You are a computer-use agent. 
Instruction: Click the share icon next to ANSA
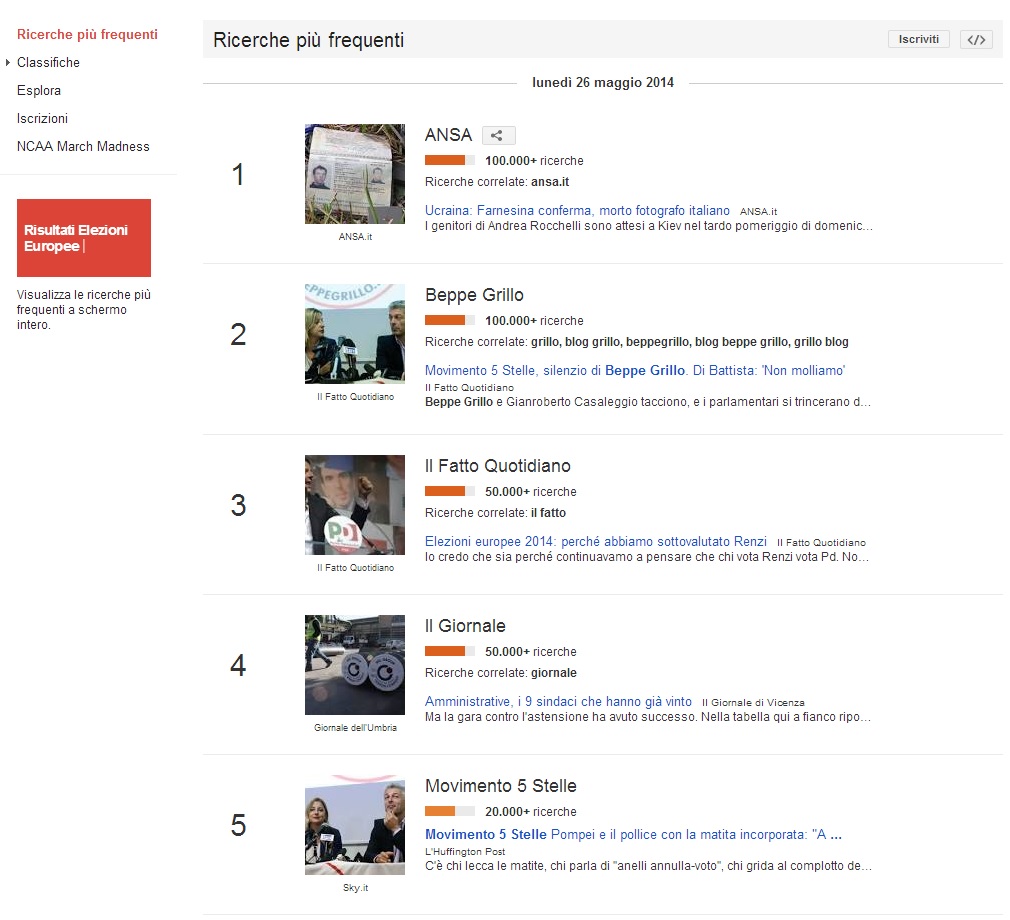498,136
